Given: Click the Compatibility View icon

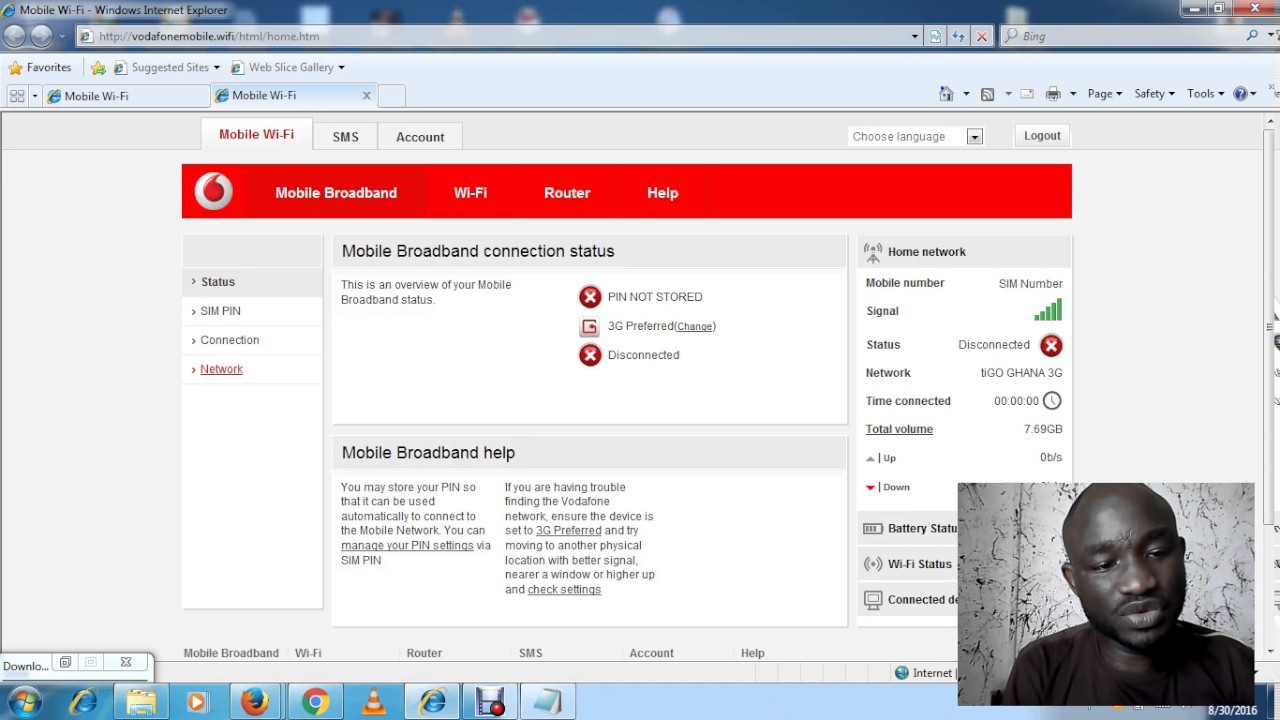Looking at the screenshot, I should pos(935,36).
